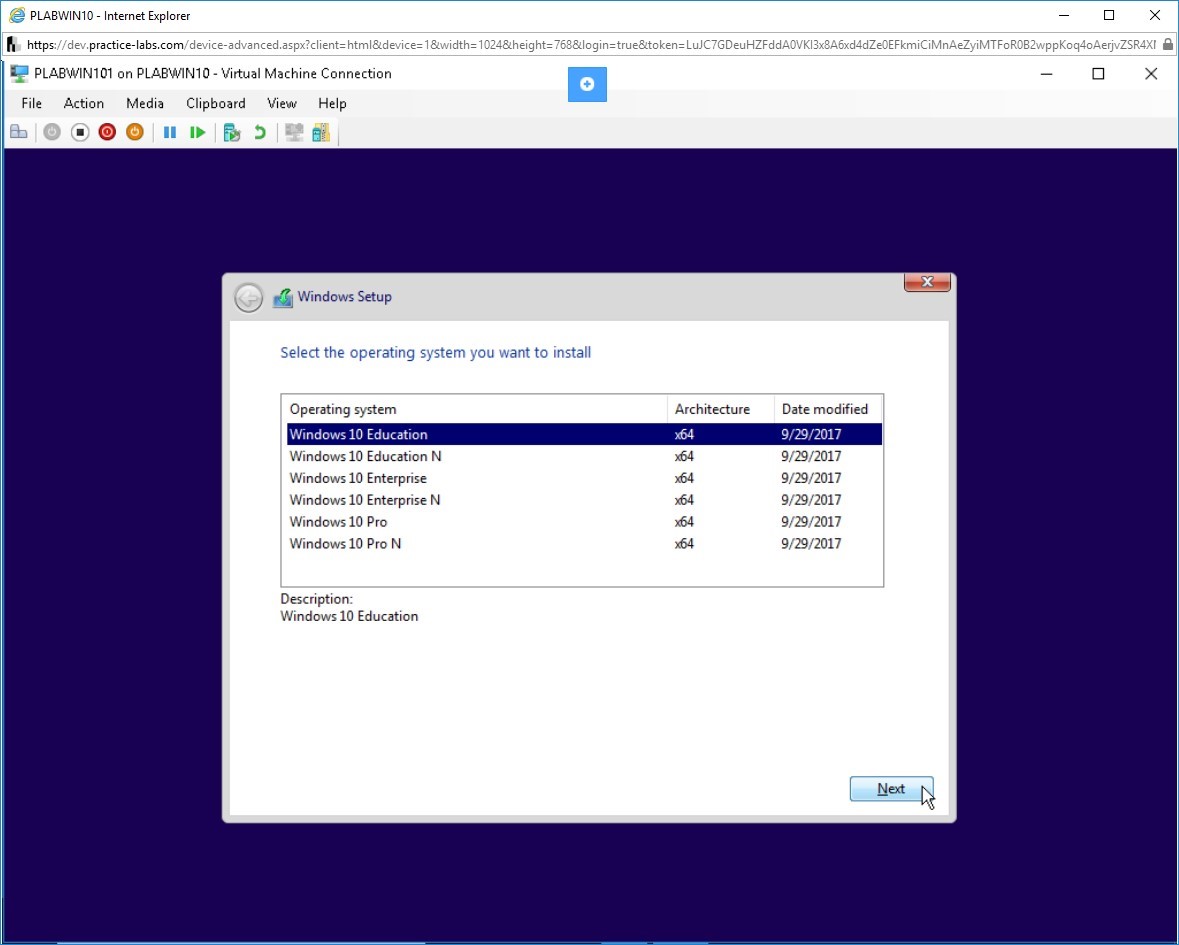The height and width of the screenshot is (945, 1179).
Task: Close the Internet Explorer window
Action: pyautogui.click(x=1155, y=15)
